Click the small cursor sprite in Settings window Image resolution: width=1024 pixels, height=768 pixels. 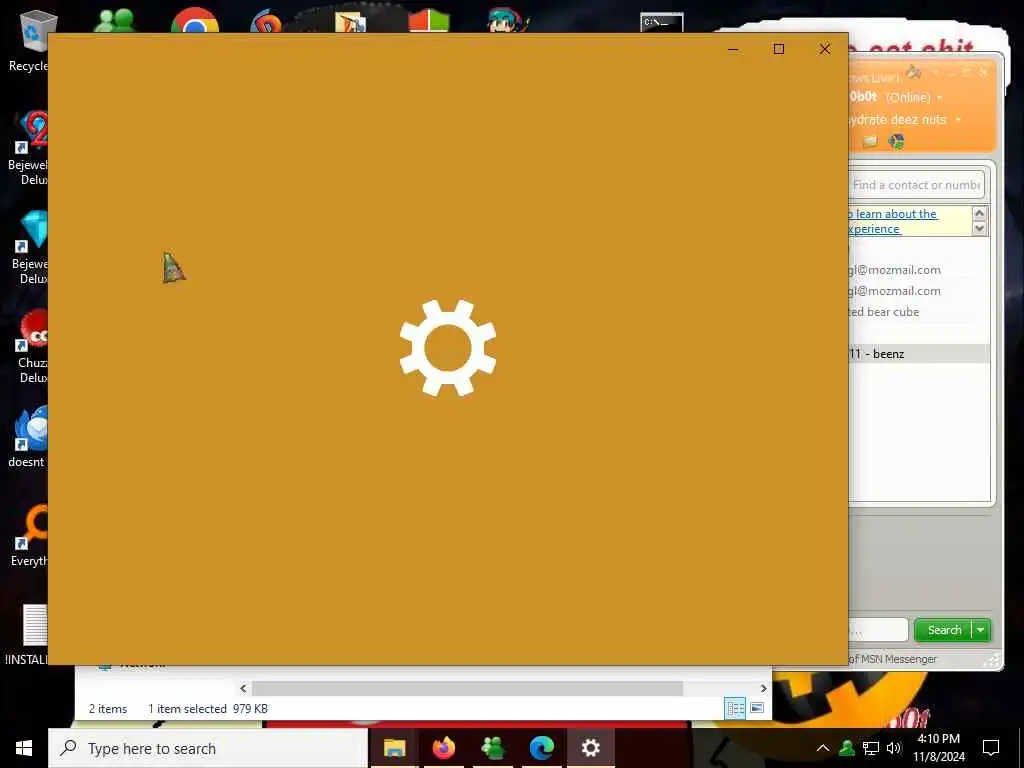click(x=173, y=268)
